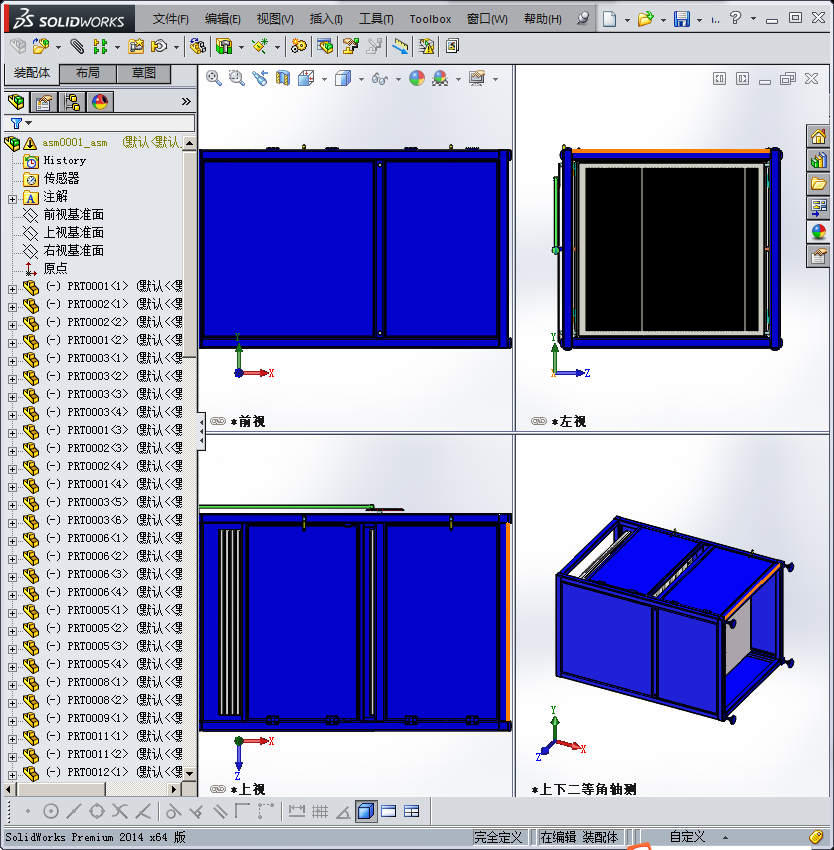The image size is (834, 850).
Task: Open File Explorer folder icon in task pane
Action: (x=818, y=184)
